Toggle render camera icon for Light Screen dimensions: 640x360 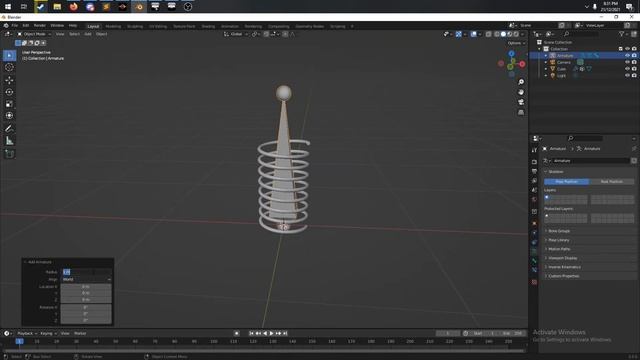634,76
